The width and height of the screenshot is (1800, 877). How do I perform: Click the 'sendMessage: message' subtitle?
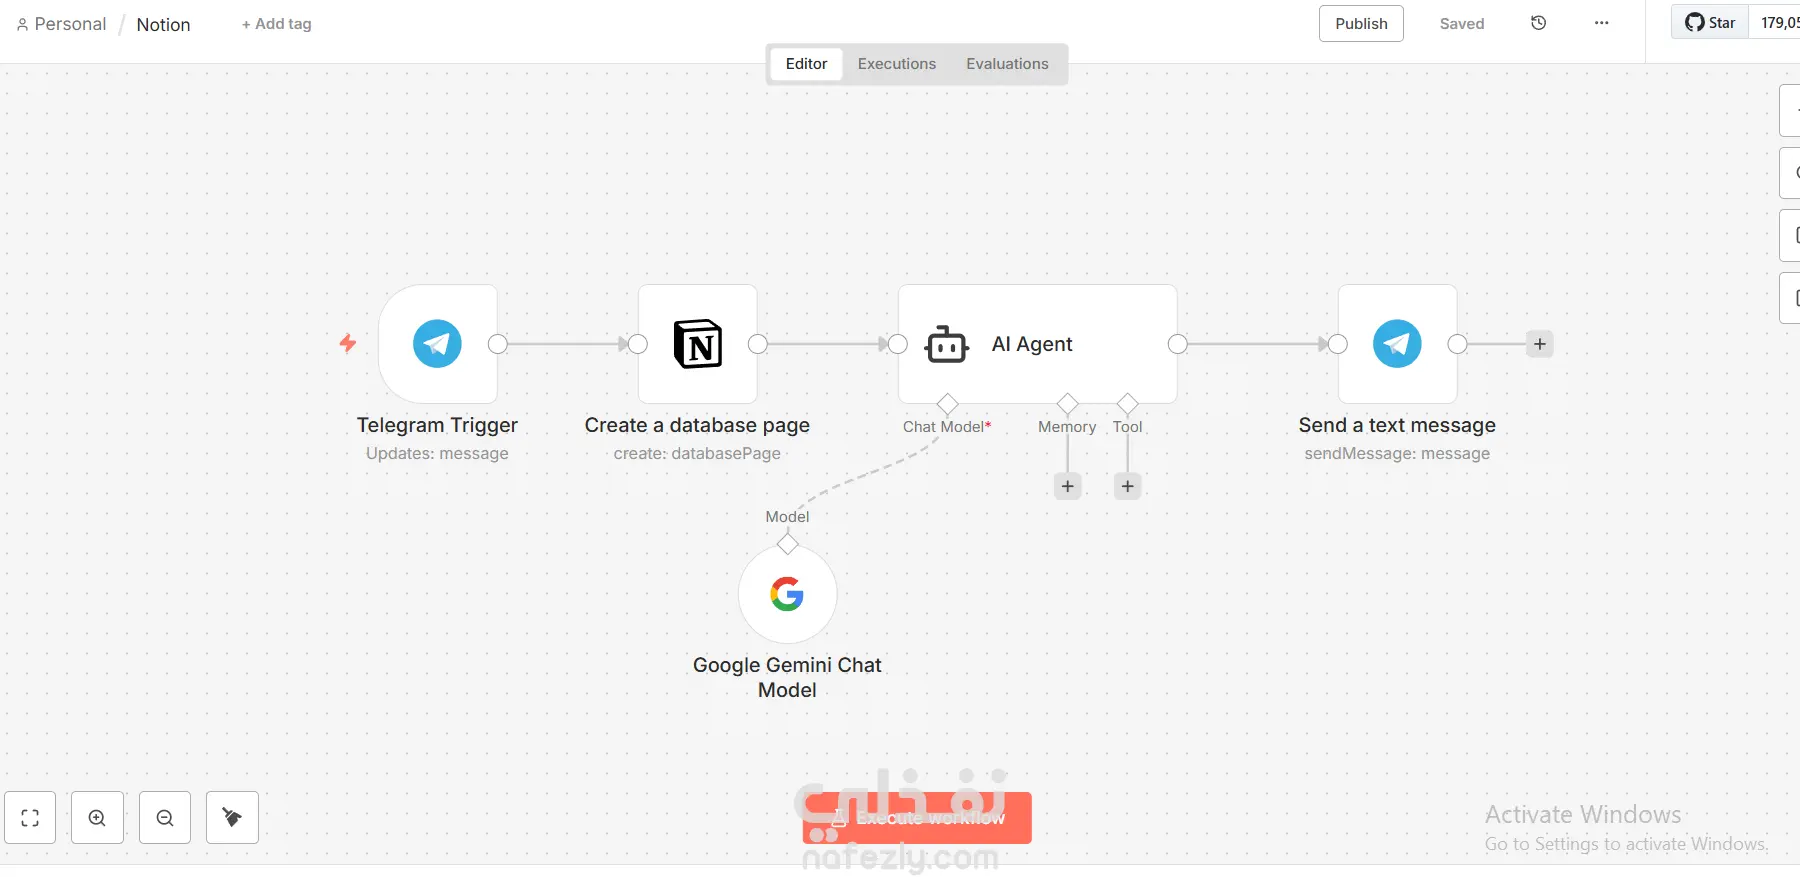point(1397,453)
